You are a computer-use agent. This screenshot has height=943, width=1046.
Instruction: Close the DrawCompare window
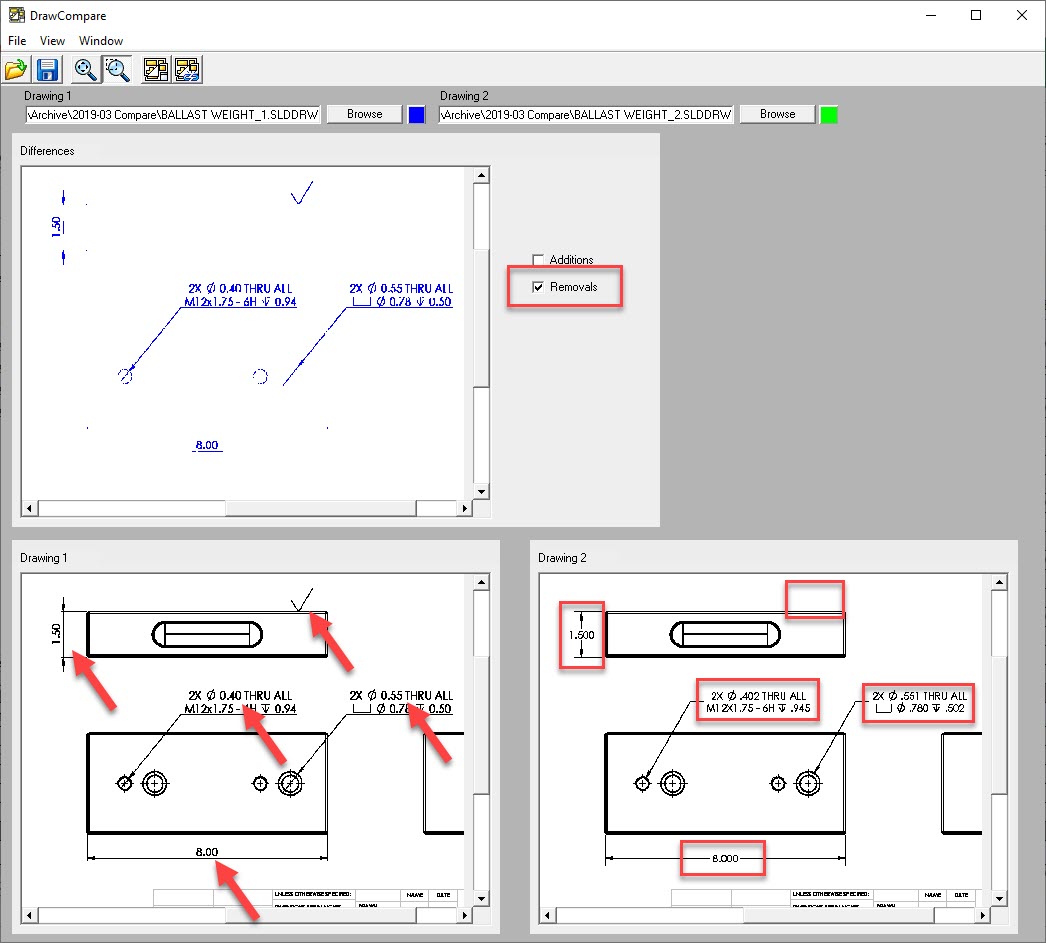[x=1021, y=15]
